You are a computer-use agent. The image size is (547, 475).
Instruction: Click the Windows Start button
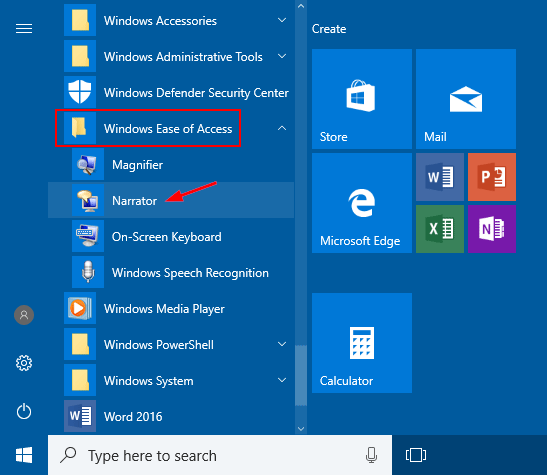pyautogui.click(x=24, y=455)
